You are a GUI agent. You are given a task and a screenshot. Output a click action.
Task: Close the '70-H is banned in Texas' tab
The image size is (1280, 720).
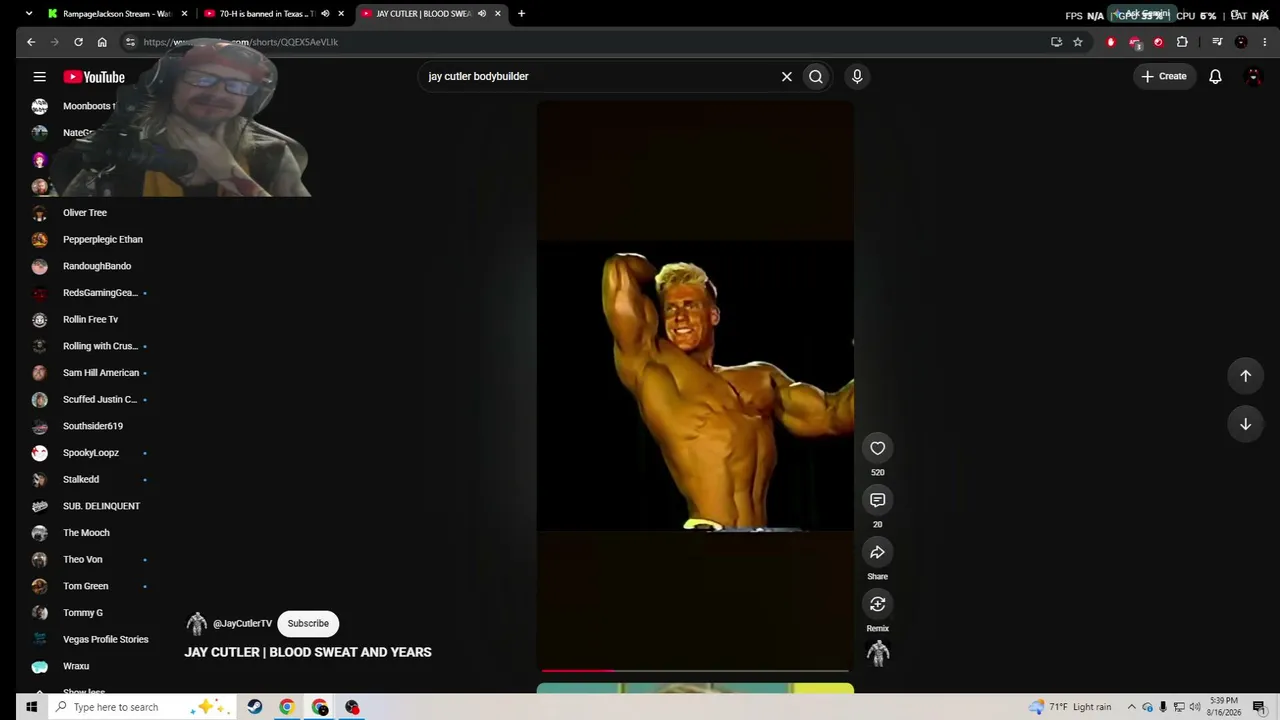pos(341,14)
